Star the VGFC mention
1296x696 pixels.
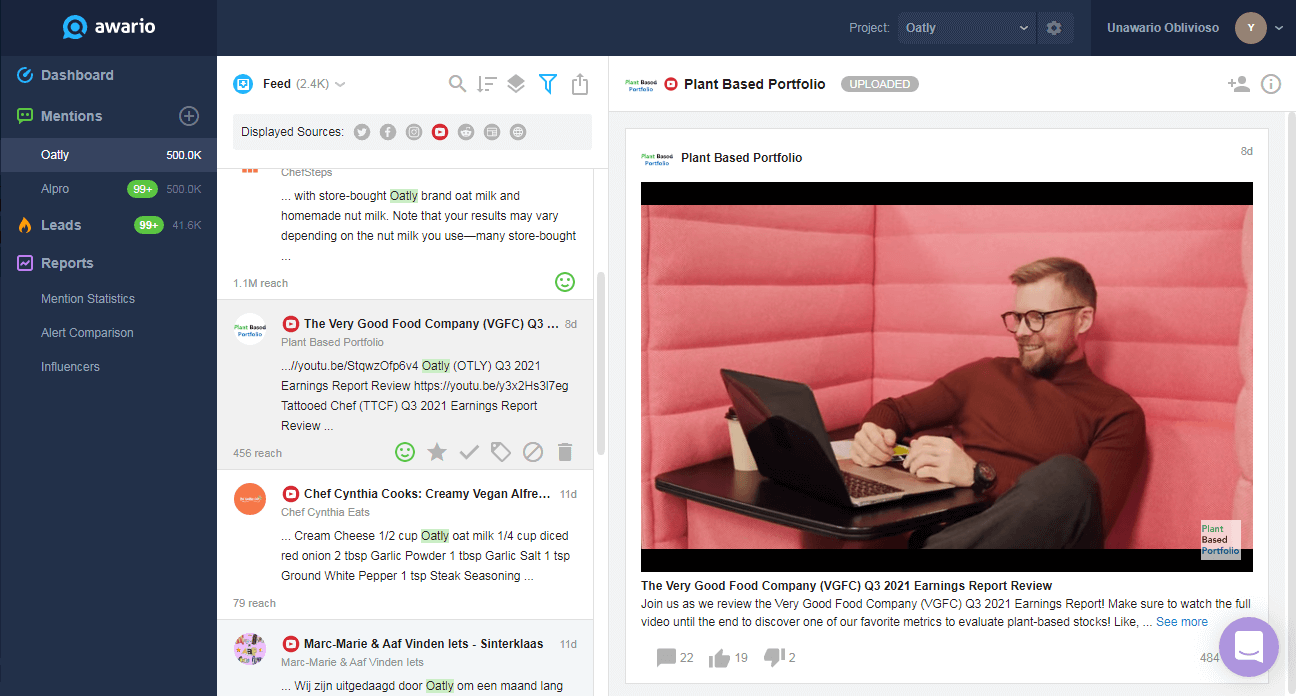coord(437,453)
